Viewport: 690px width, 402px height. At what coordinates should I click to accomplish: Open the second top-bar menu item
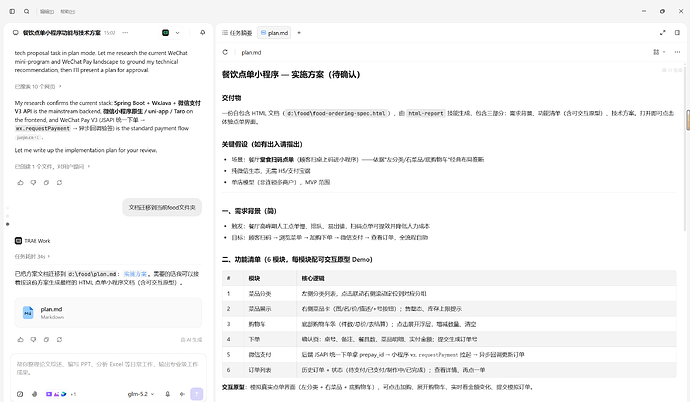[x=68, y=11]
